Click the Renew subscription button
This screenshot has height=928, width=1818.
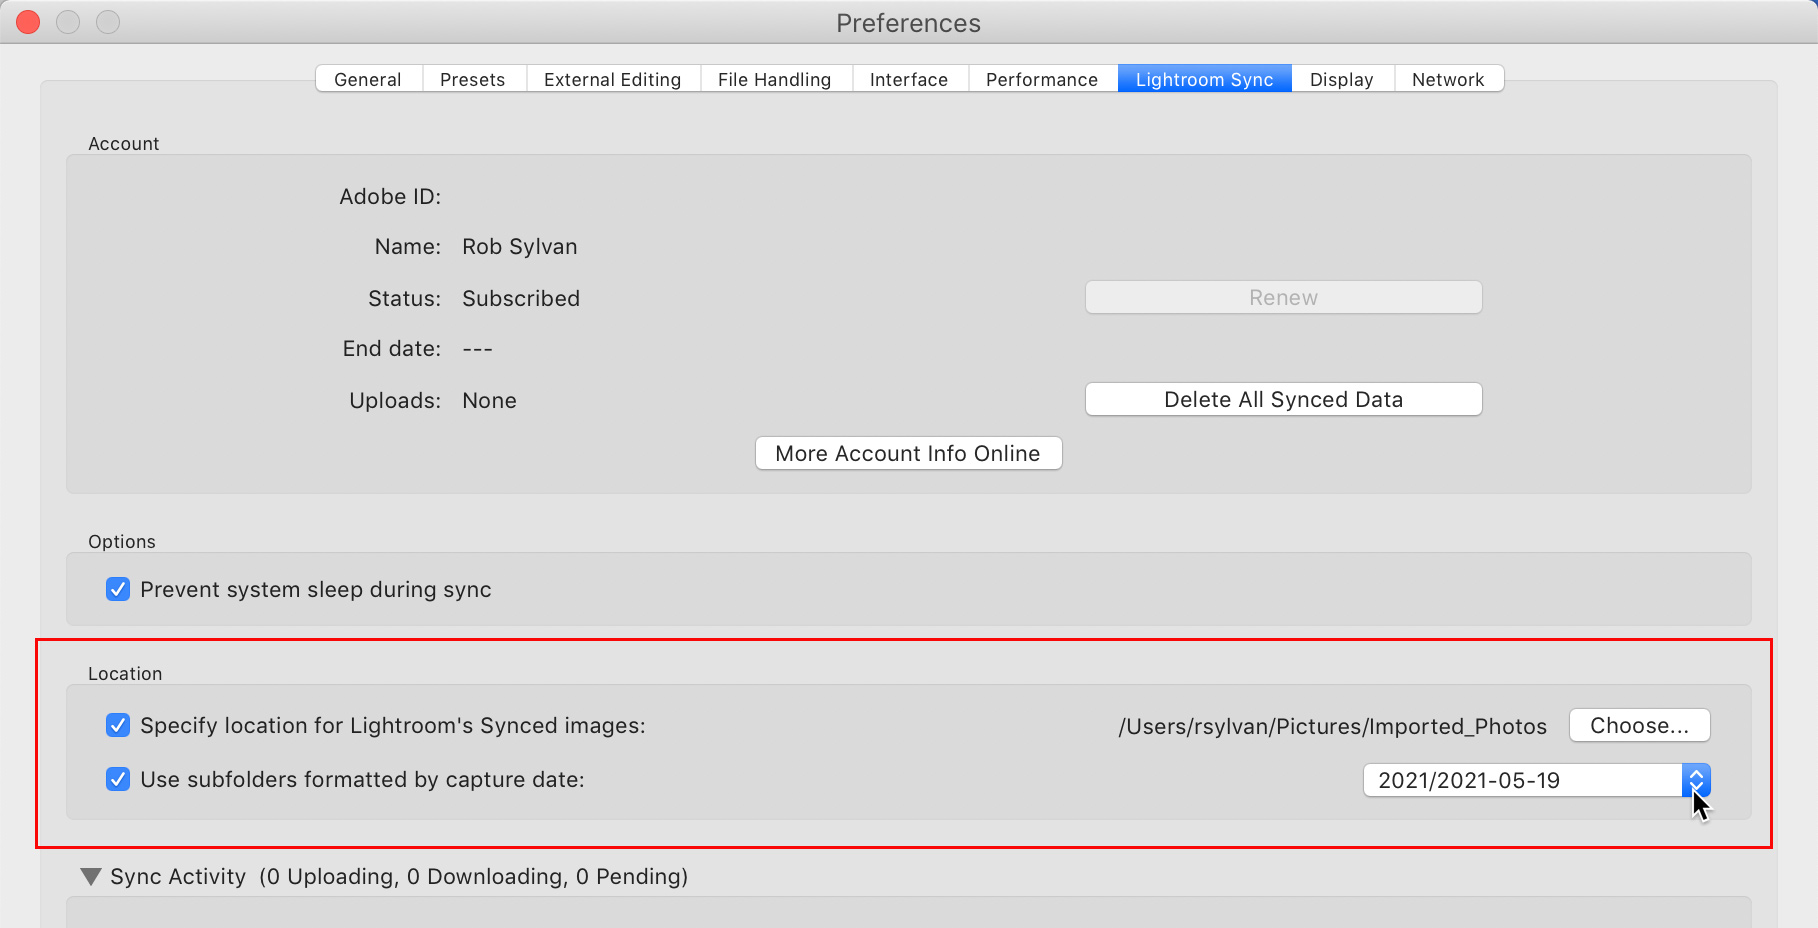1283,298
